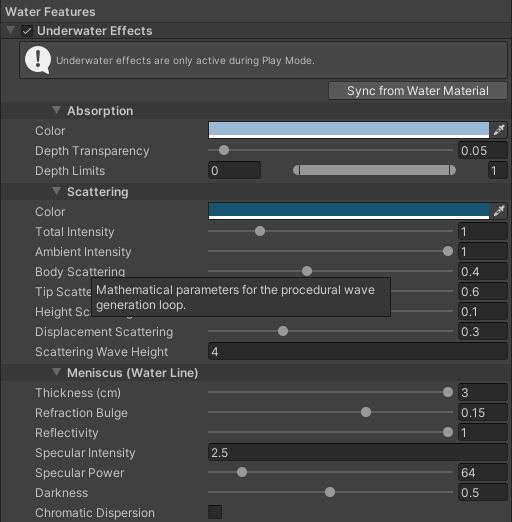Click the Chromatic Dispersion label

(x=95, y=513)
